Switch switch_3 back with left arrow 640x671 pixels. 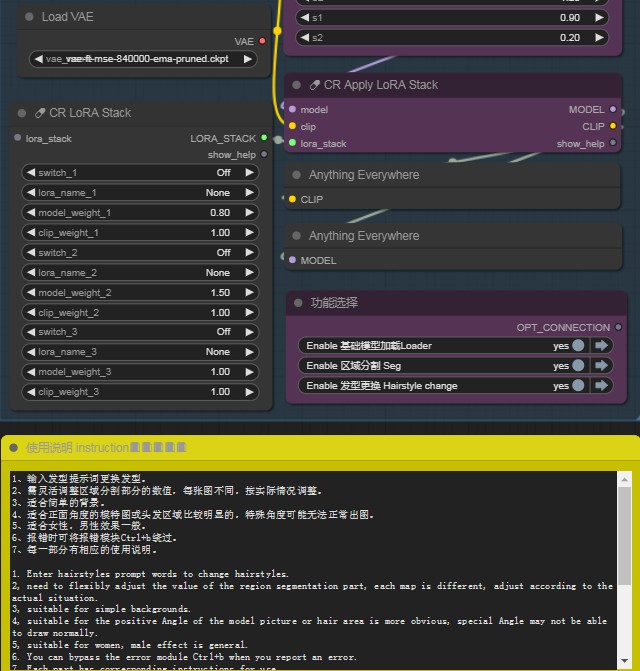point(31,332)
